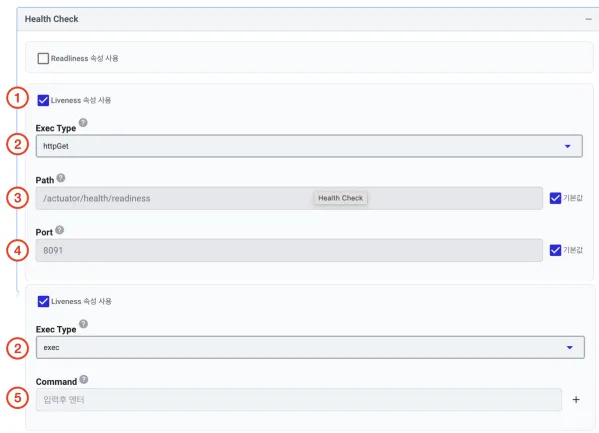Click the help icon beside Command label

pyautogui.click(x=84, y=379)
